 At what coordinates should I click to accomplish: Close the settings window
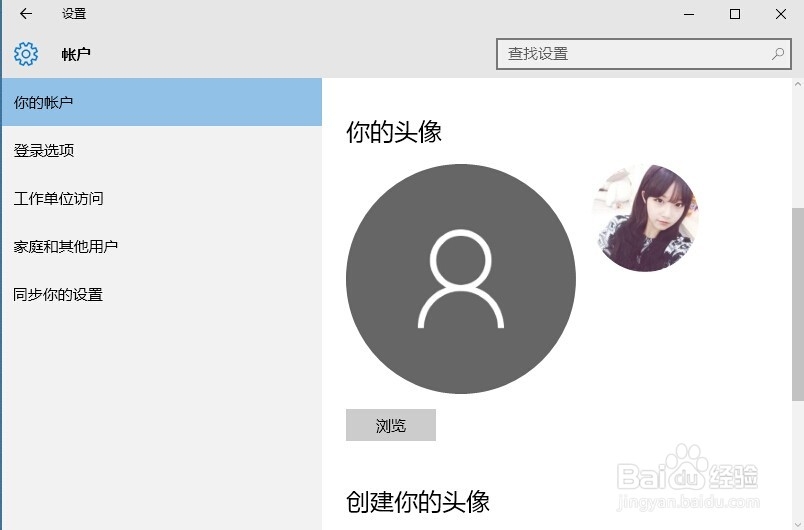(781, 14)
